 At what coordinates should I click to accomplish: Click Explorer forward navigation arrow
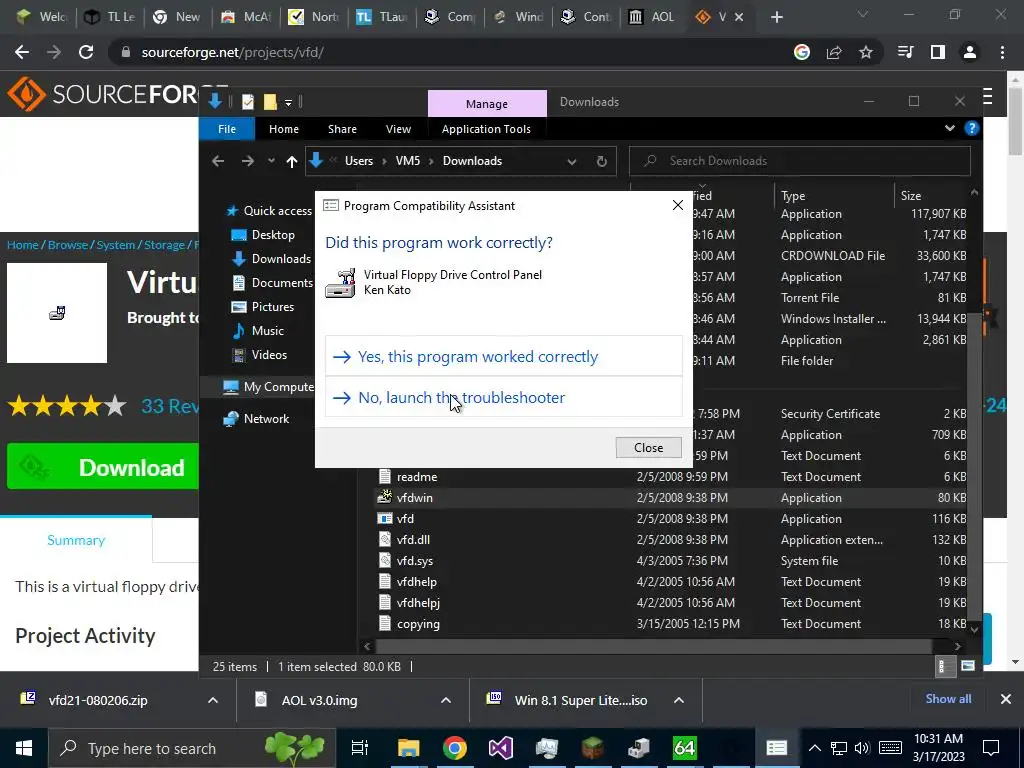coord(248,161)
